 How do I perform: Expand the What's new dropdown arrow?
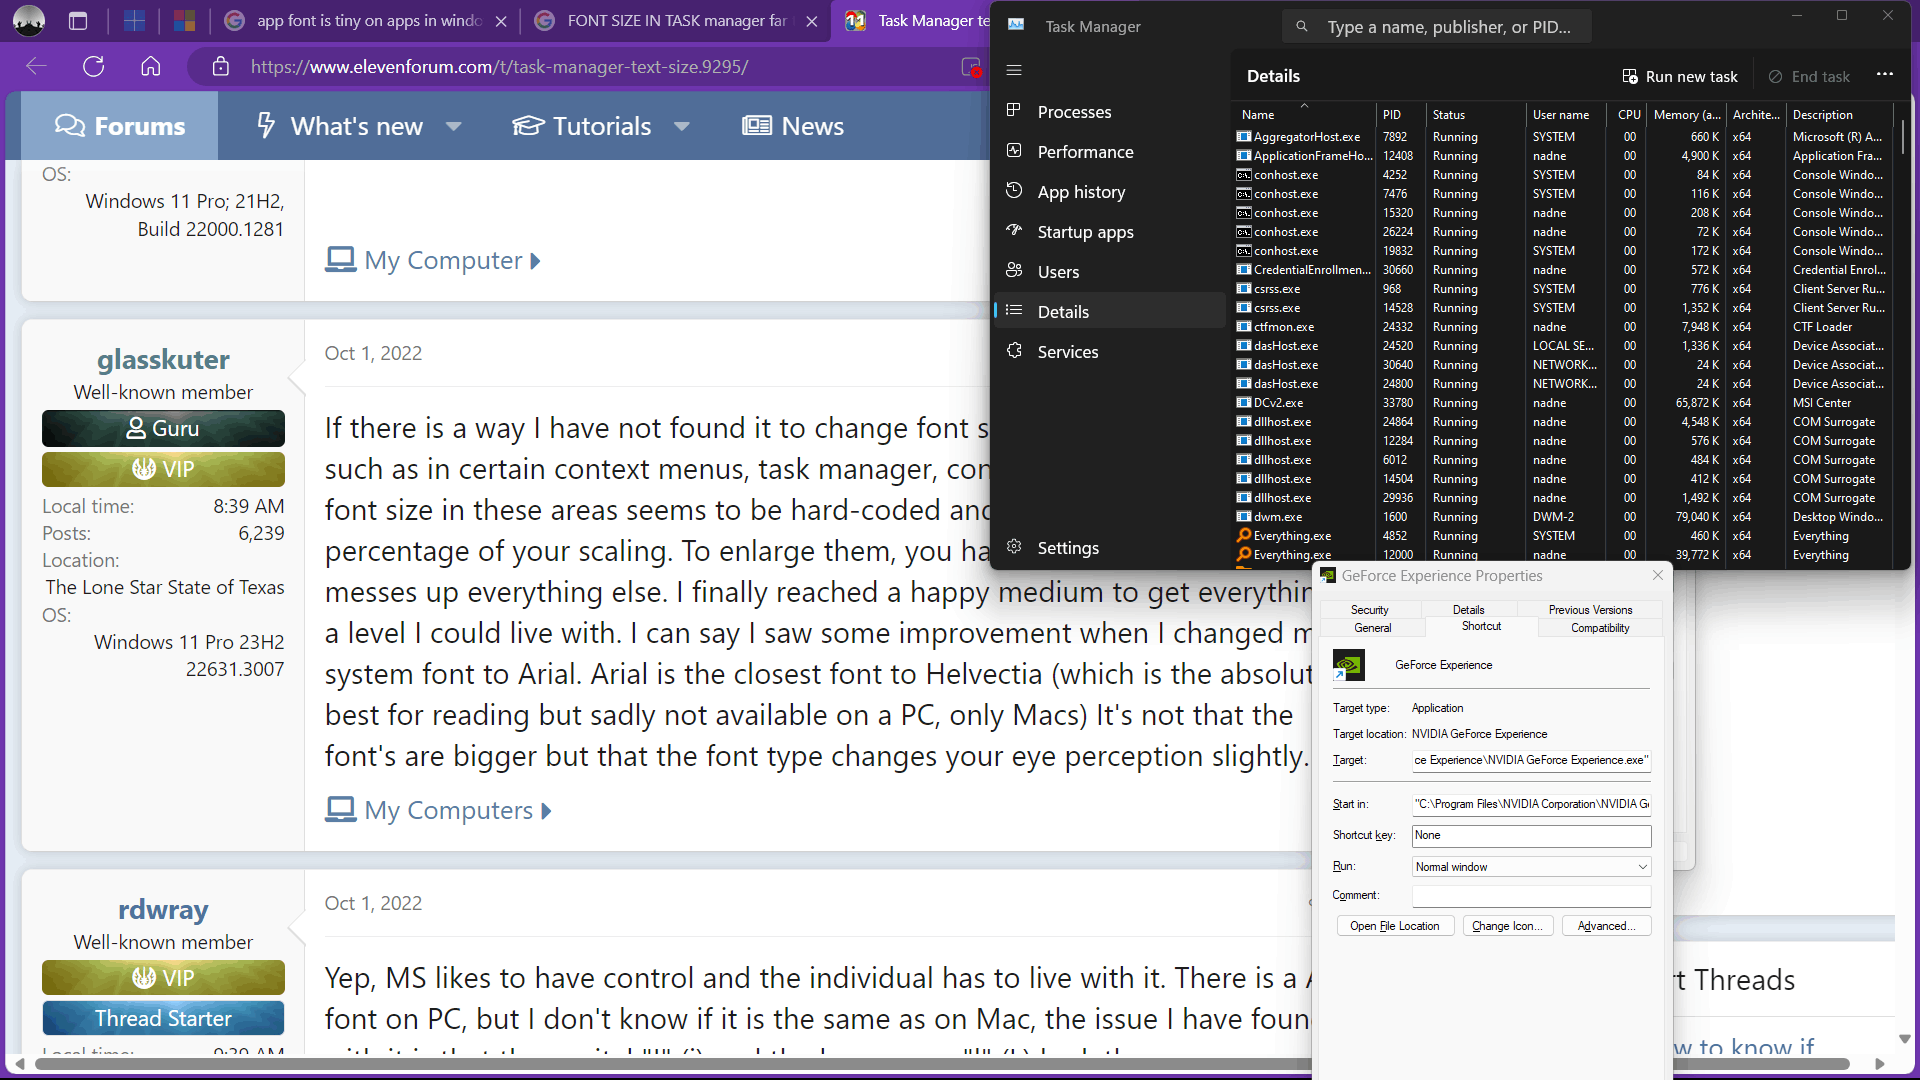click(453, 127)
